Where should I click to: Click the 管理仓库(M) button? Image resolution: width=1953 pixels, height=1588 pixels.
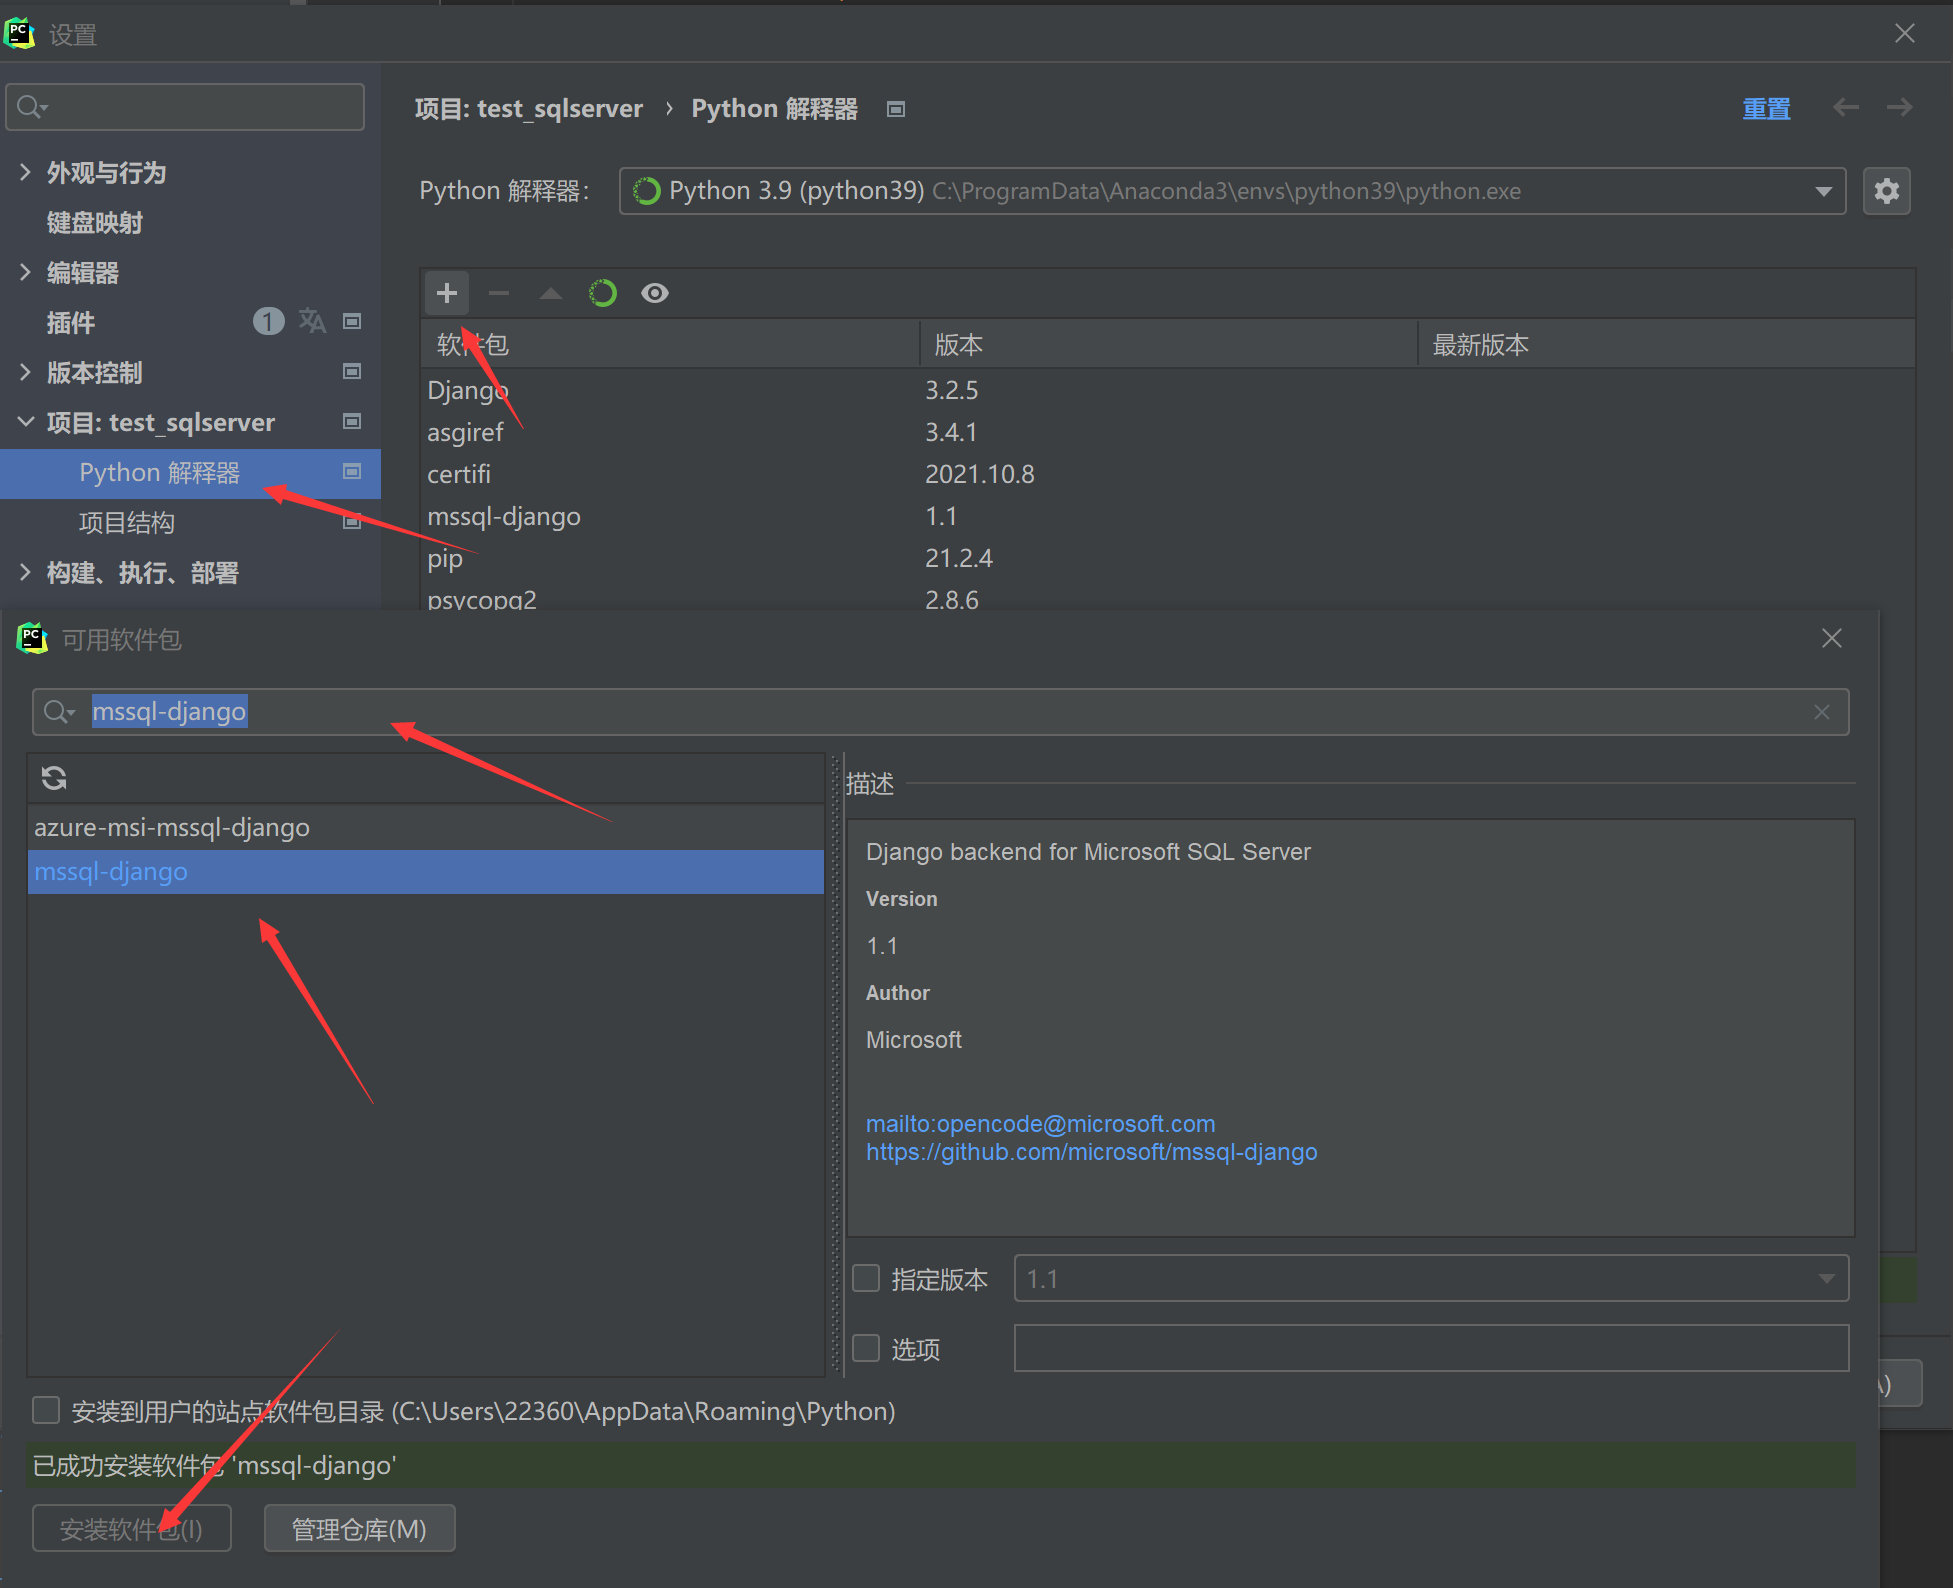(x=359, y=1528)
